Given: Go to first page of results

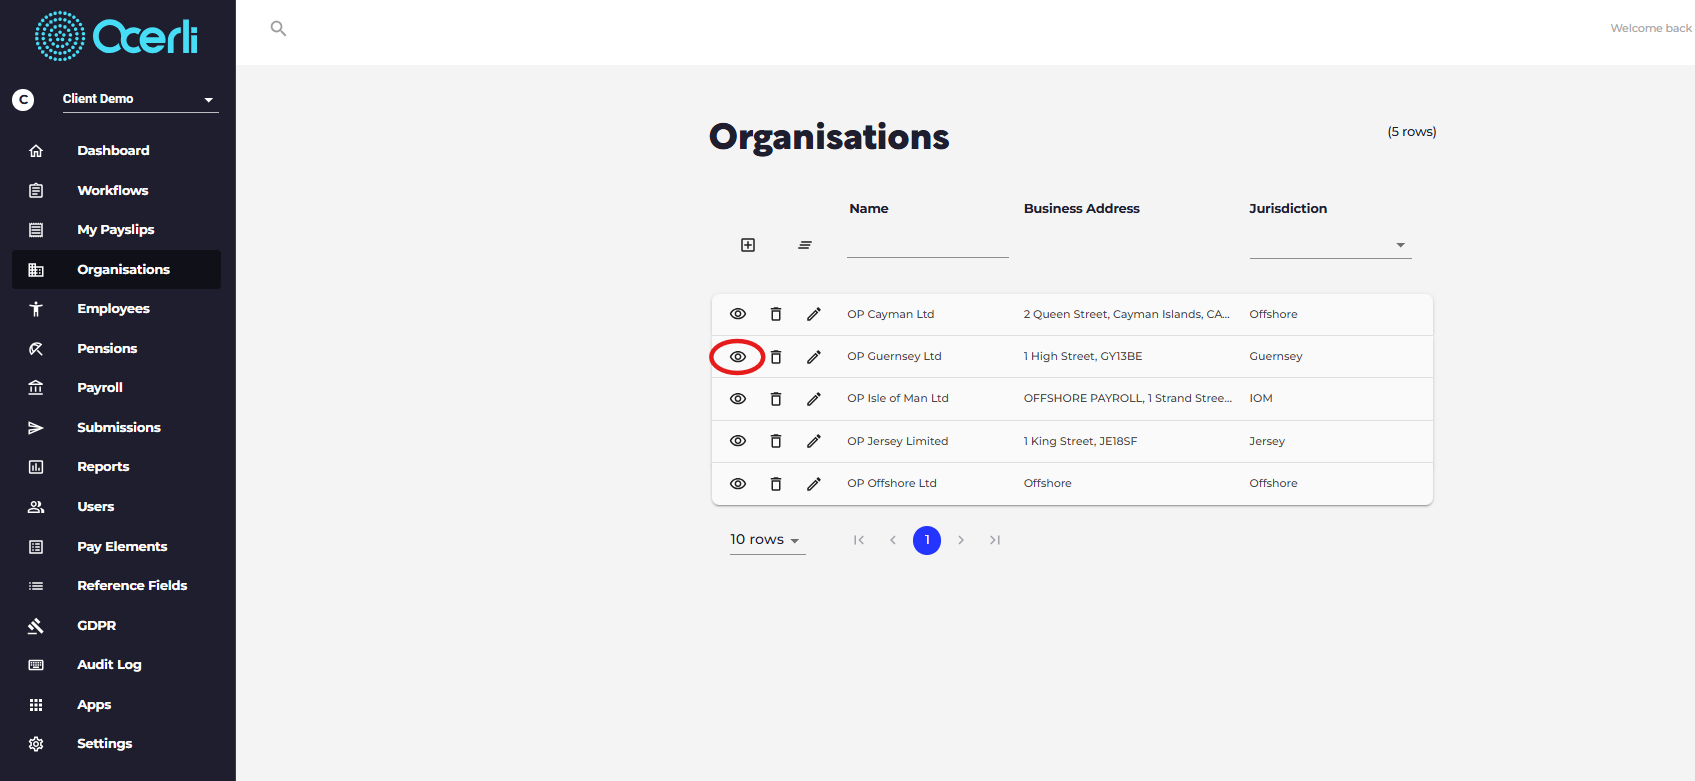Looking at the screenshot, I should (859, 540).
